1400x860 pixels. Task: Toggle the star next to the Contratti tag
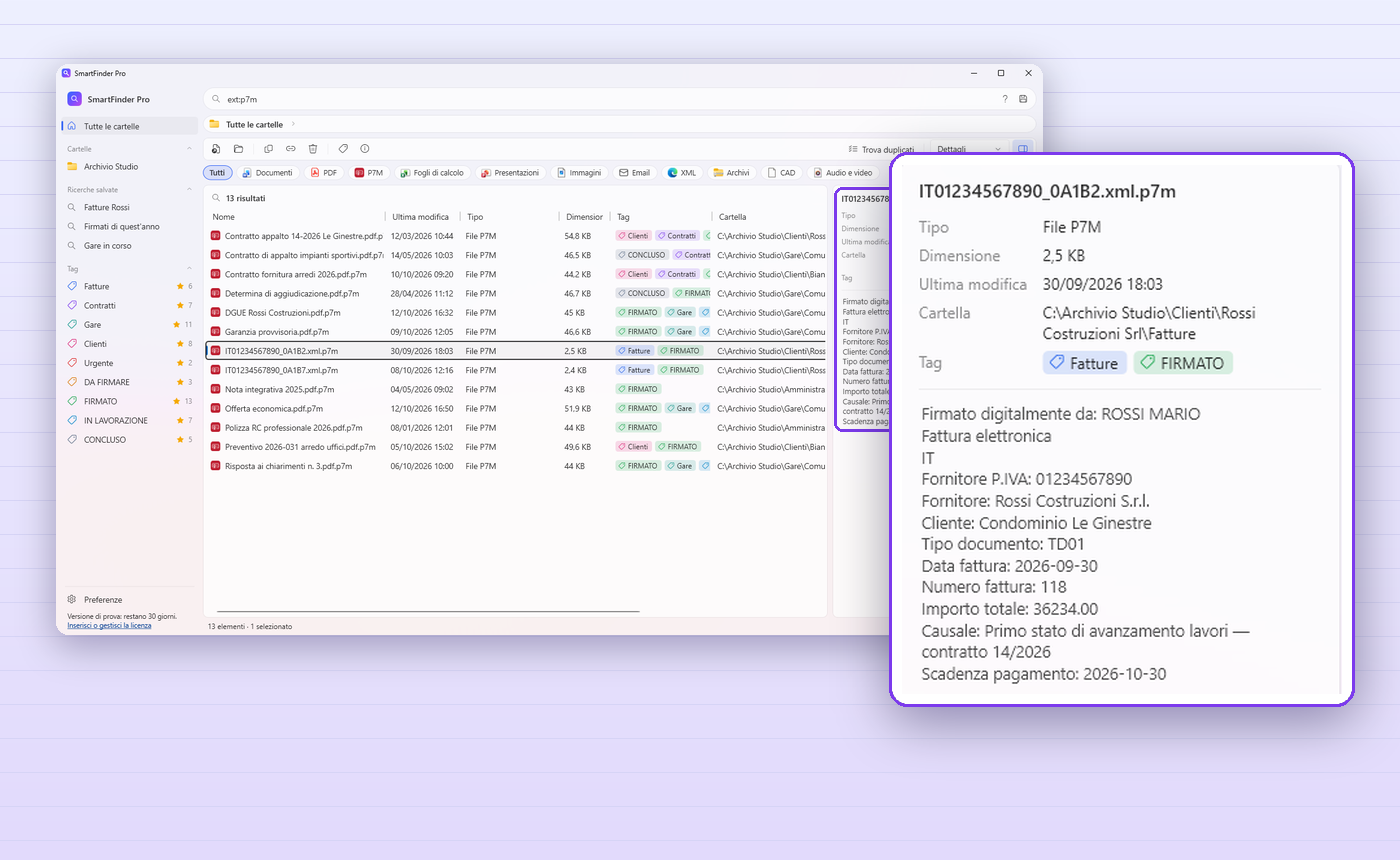(x=180, y=305)
